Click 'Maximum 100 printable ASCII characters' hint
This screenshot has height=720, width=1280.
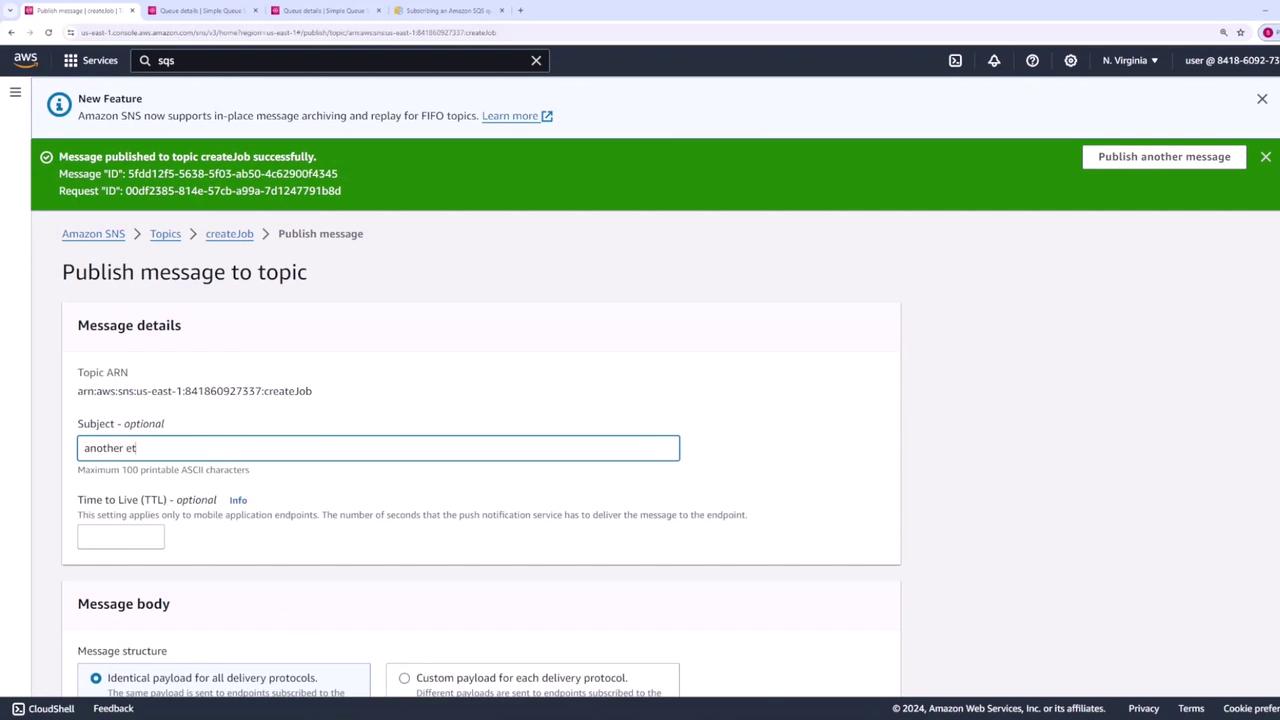pos(164,470)
